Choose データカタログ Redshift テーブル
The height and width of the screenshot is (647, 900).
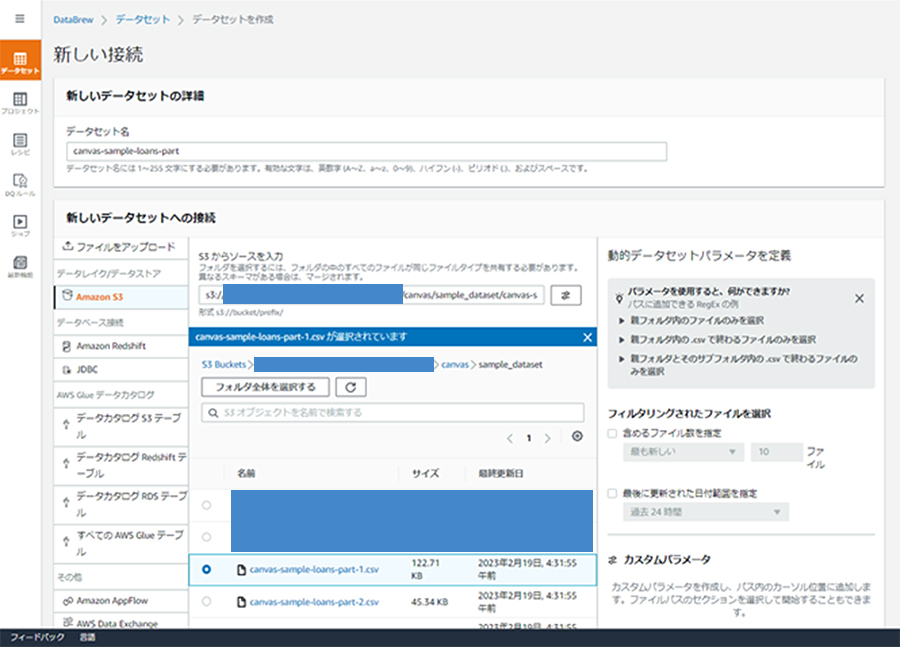pyautogui.click(x=121, y=465)
